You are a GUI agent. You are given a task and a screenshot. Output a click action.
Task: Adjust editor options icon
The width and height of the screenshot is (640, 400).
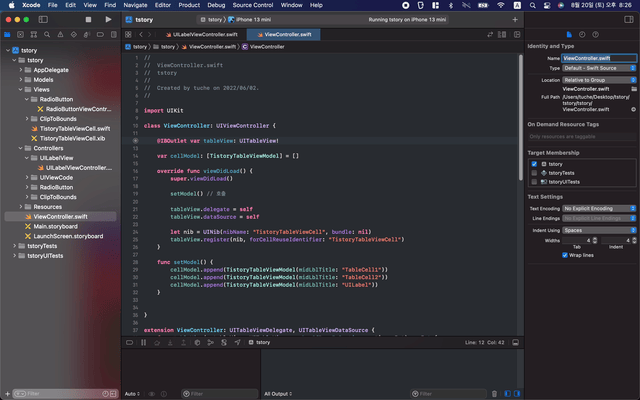[x=502, y=35]
